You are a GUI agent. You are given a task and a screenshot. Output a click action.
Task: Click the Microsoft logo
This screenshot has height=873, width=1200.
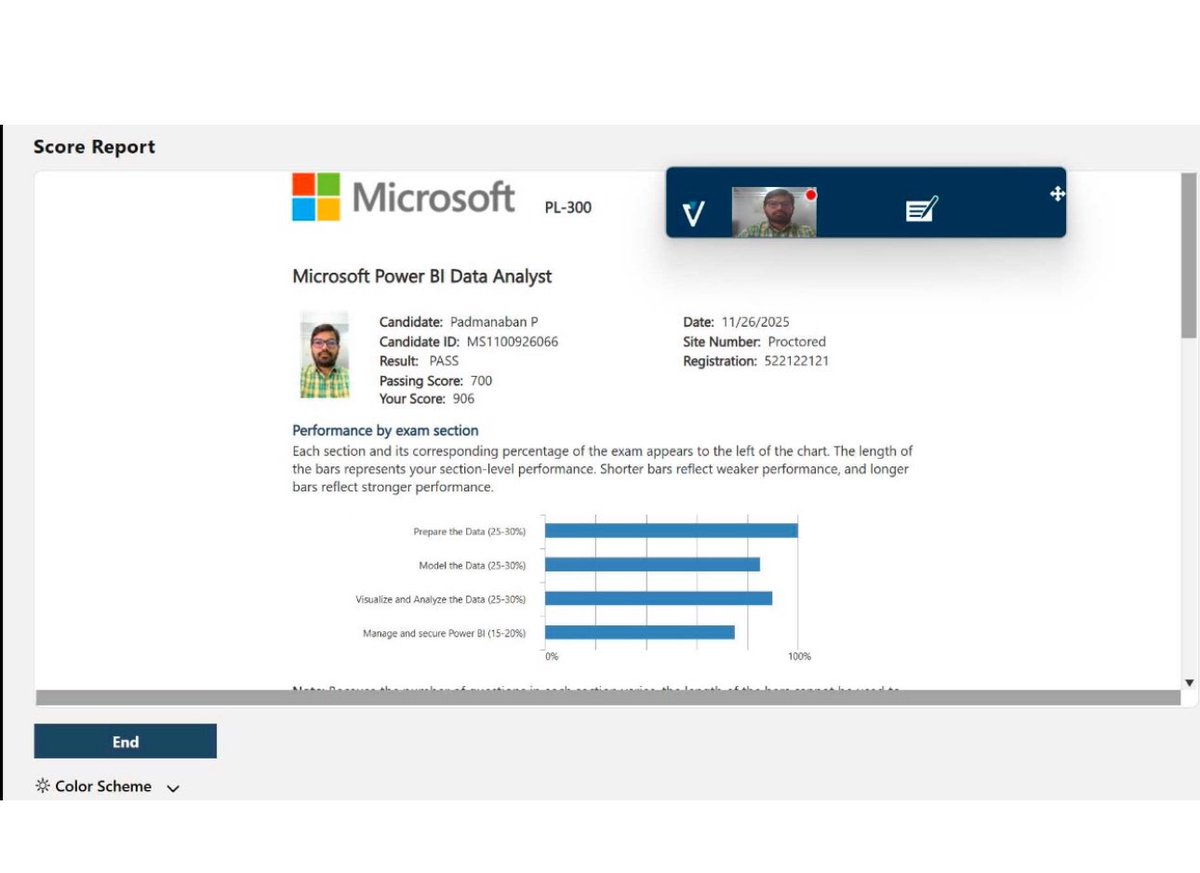tap(403, 197)
